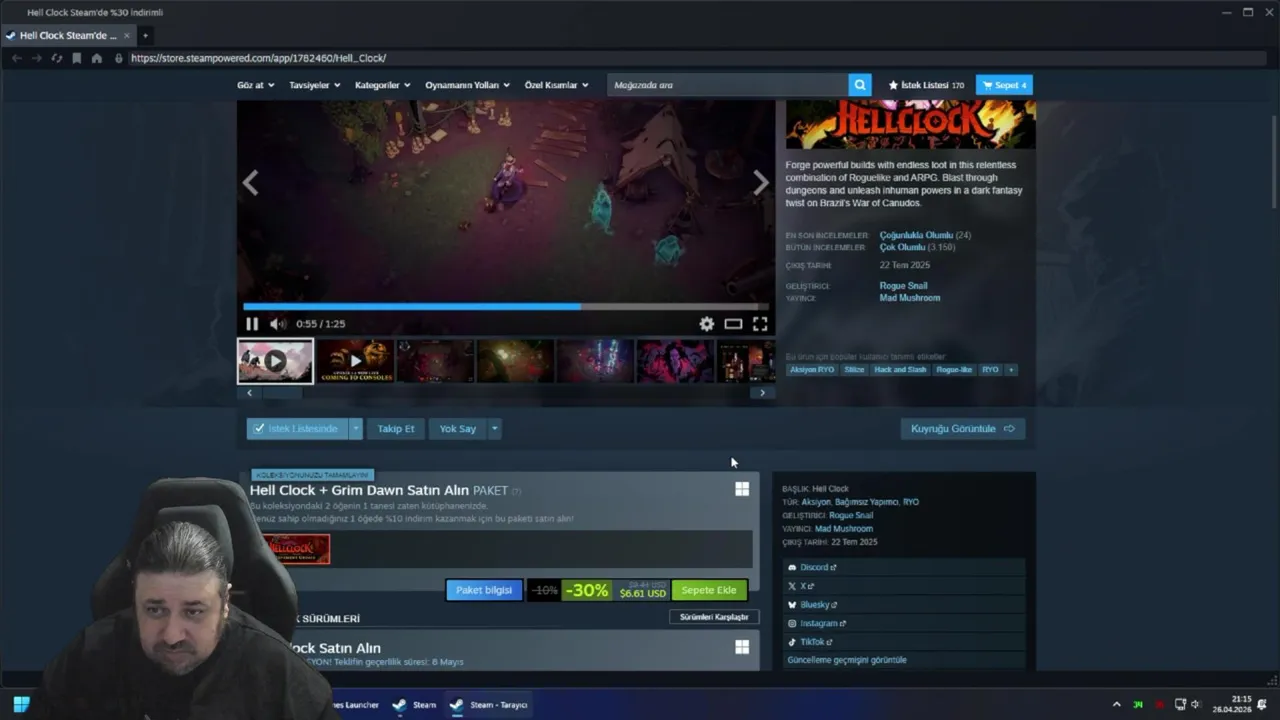The height and width of the screenshot is (720, 1280).
Task: Open the Oynamanın Yolları menu
Action: [467, 85]
